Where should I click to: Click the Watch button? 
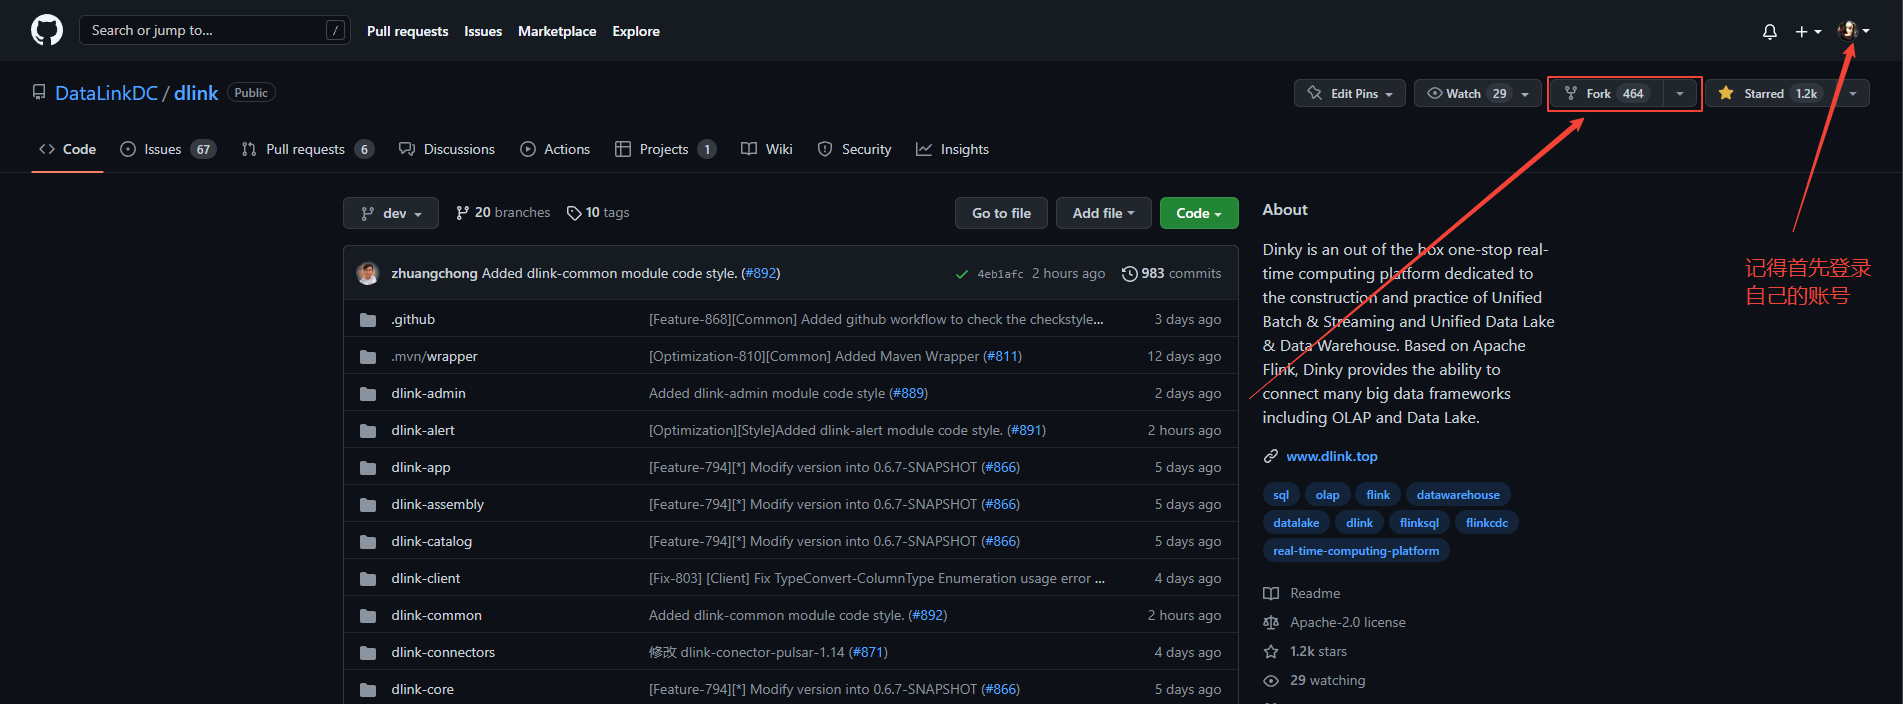pyautogui.click(x=1466, y=93)
